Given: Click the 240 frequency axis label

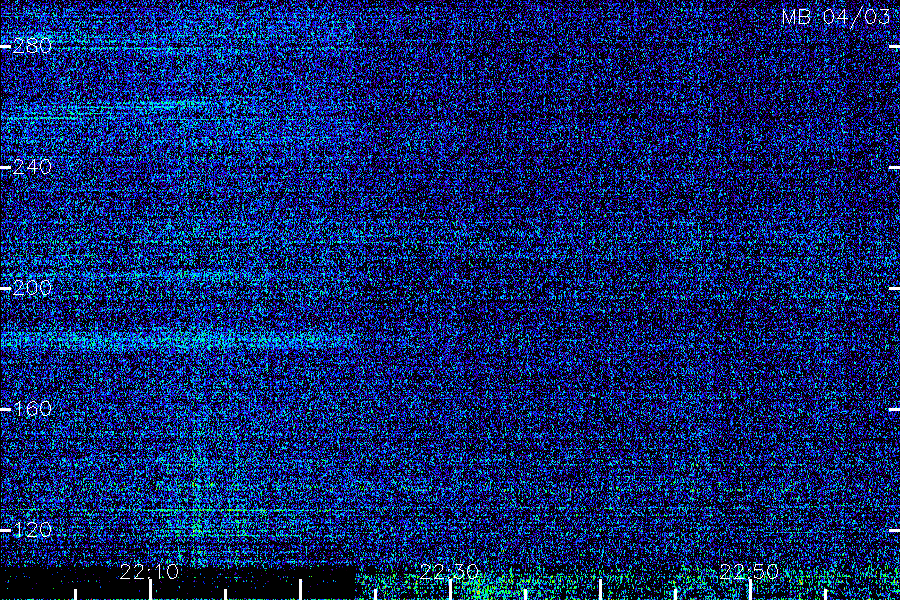Looking at the screenshot, I should point(32,167).
